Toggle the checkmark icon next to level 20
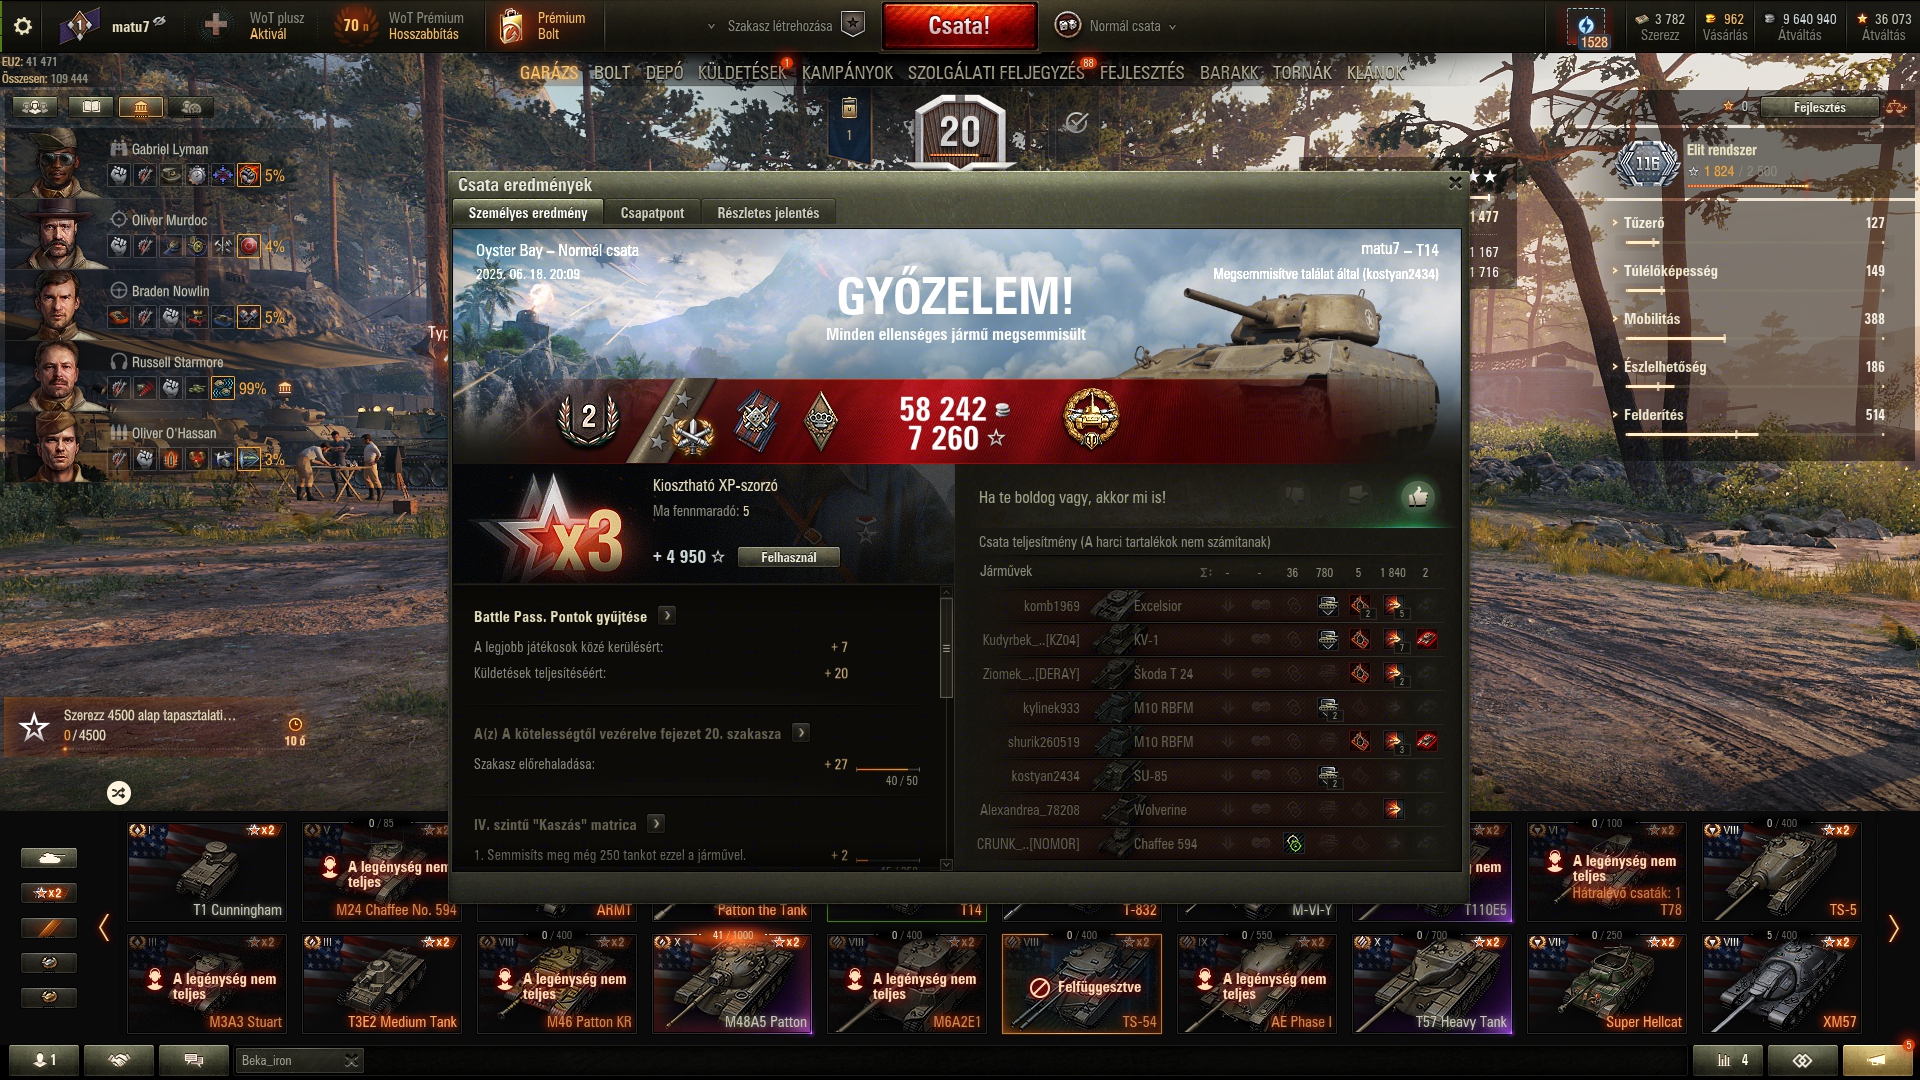 1076,122
